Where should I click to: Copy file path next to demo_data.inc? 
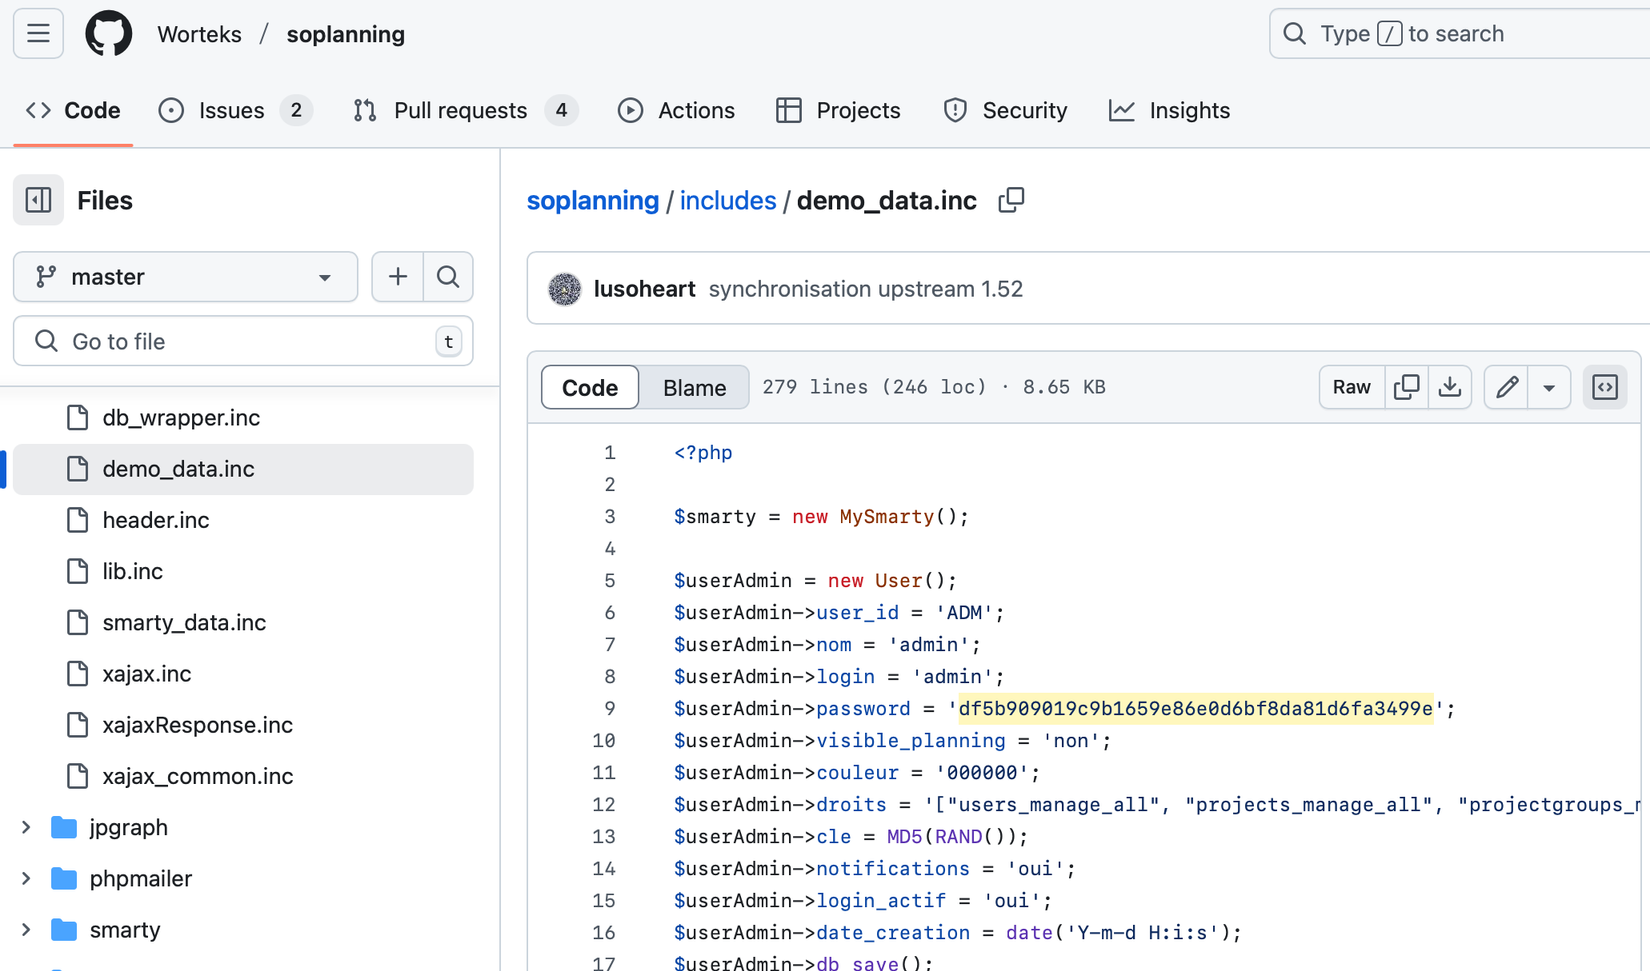1011,200
